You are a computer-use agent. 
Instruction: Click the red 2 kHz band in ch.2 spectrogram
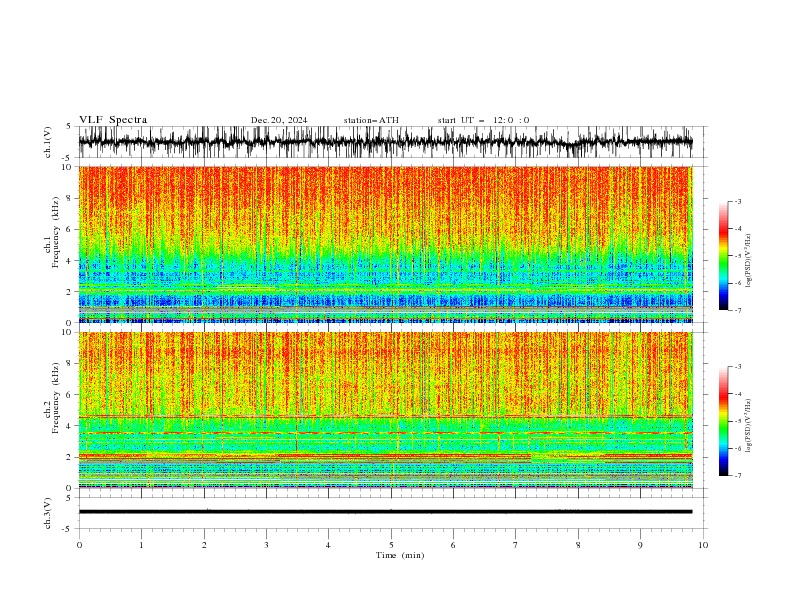385,456
